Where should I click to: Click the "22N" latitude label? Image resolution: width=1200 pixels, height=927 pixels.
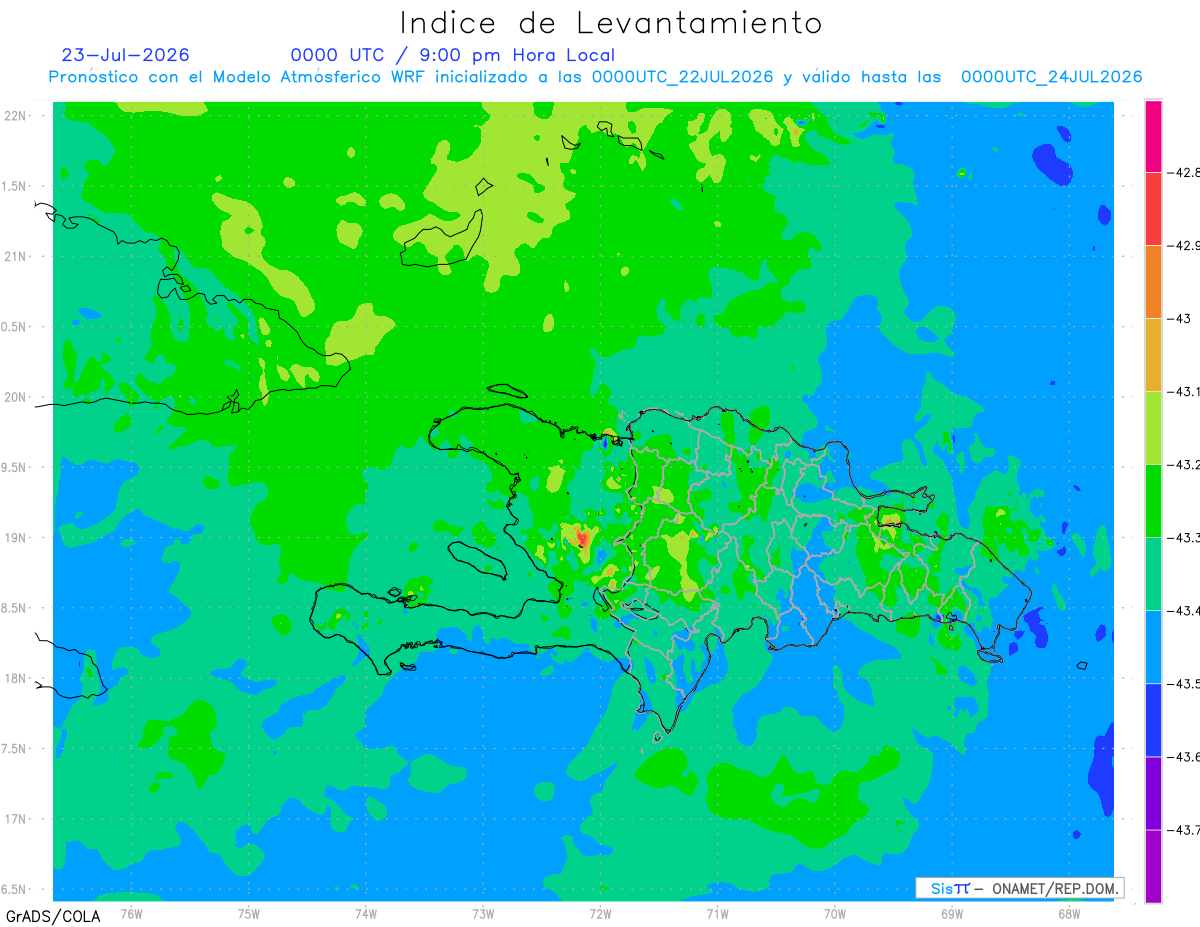[17, 115]
